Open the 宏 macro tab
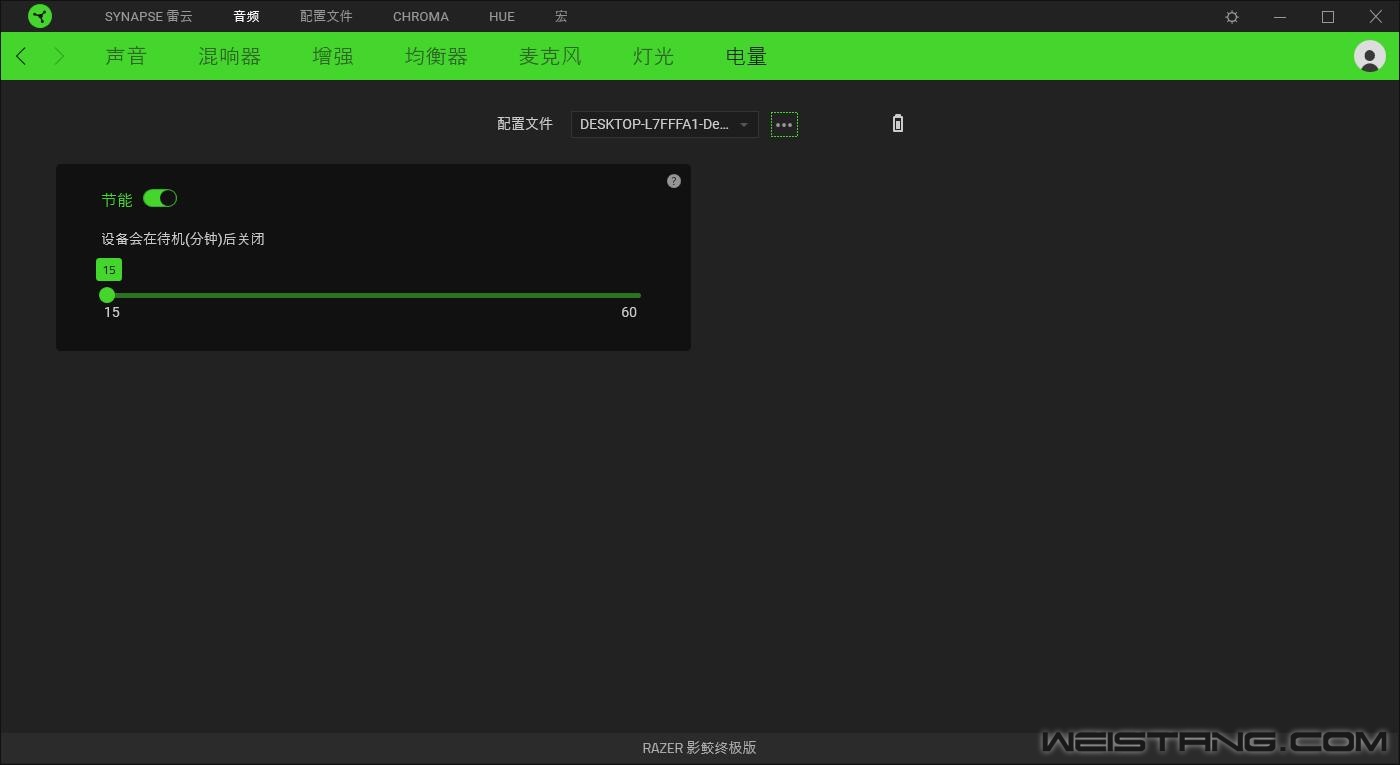 coord(561,16)
